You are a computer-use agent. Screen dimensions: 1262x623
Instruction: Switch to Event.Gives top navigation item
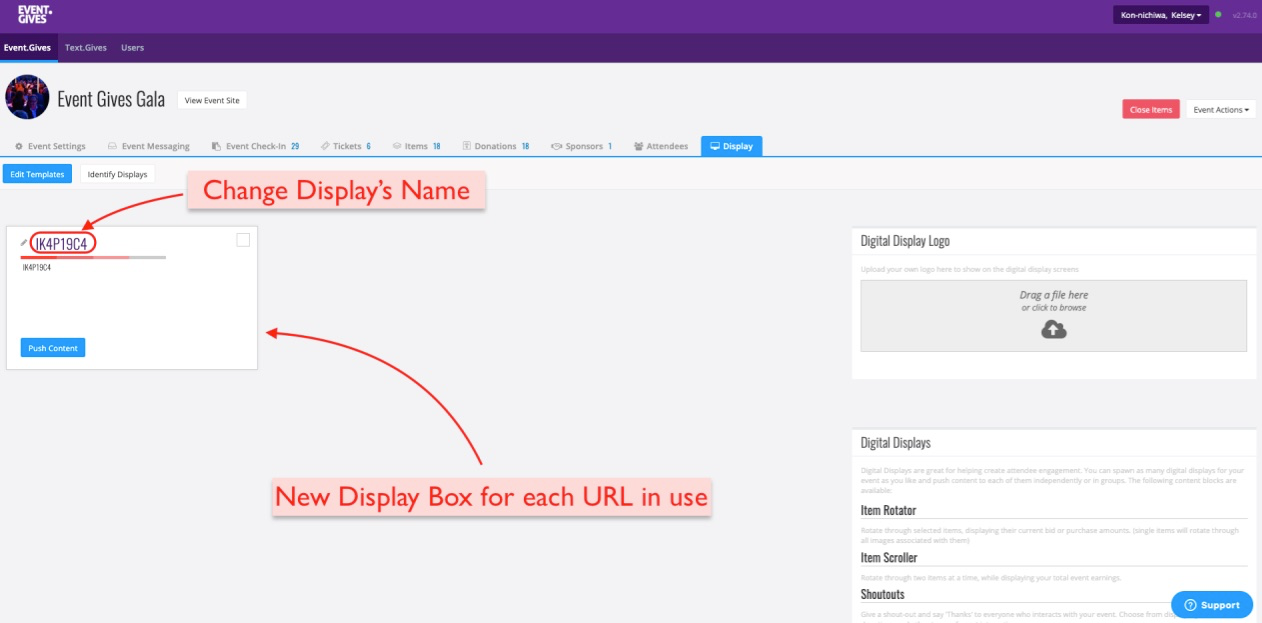tap(27, 47)
